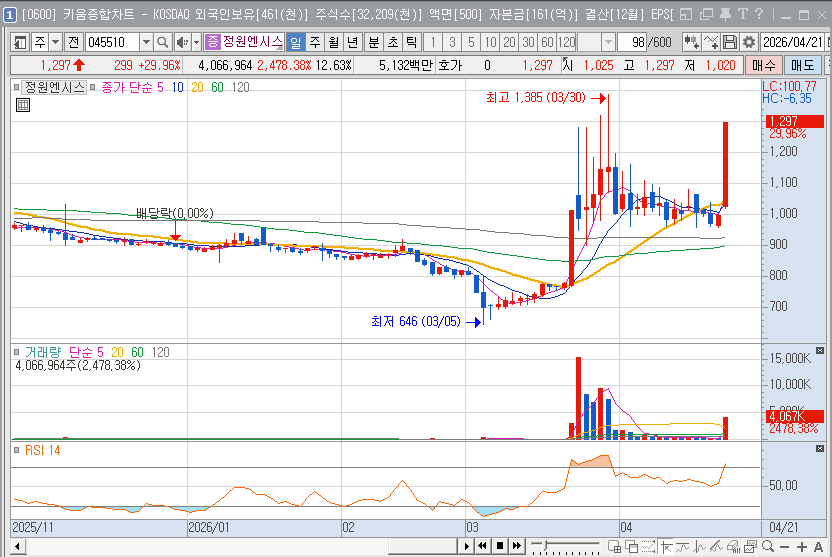Select interval preset 1
This screenshot has height=557, width=832.
tap(433, 42)
